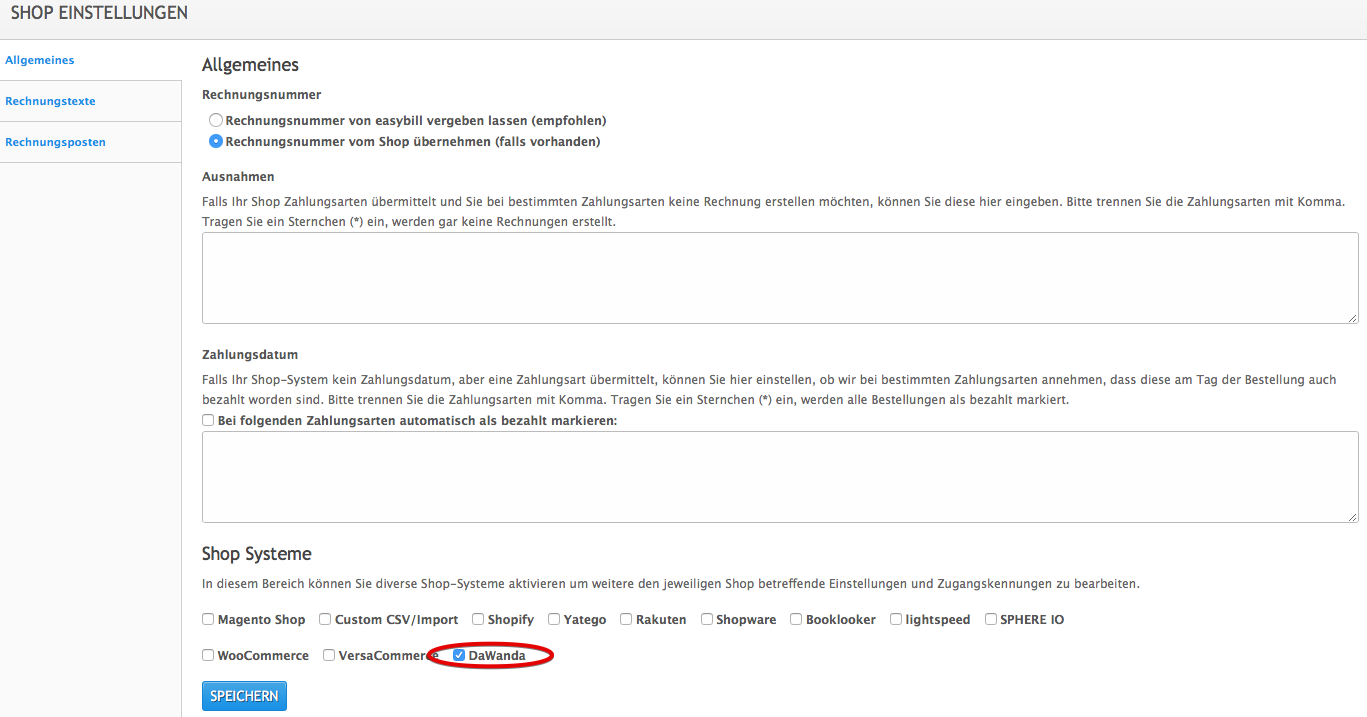
Task: Click the 'SHOP EINSTELLUNGEN' page title
Action: (99, 13)
